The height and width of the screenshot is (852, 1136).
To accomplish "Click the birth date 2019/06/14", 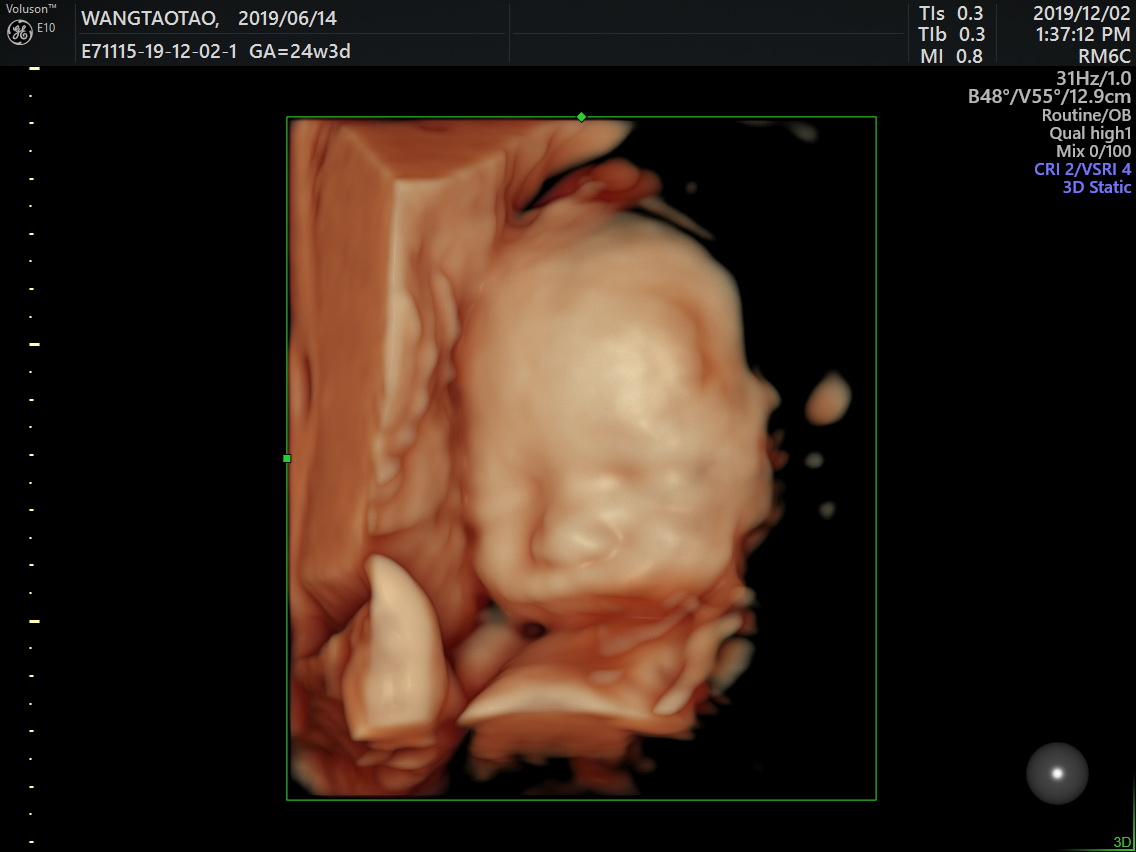I will point(288,19).
